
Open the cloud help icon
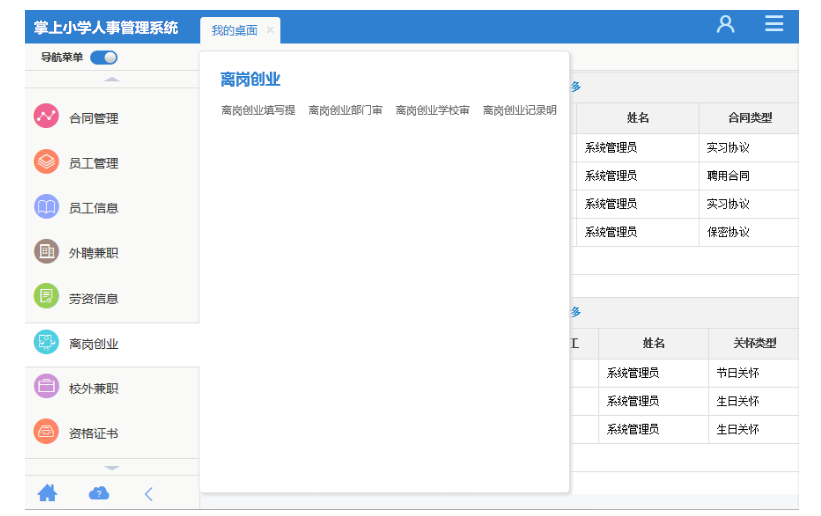pyautogui.click(x=98, y=493)
